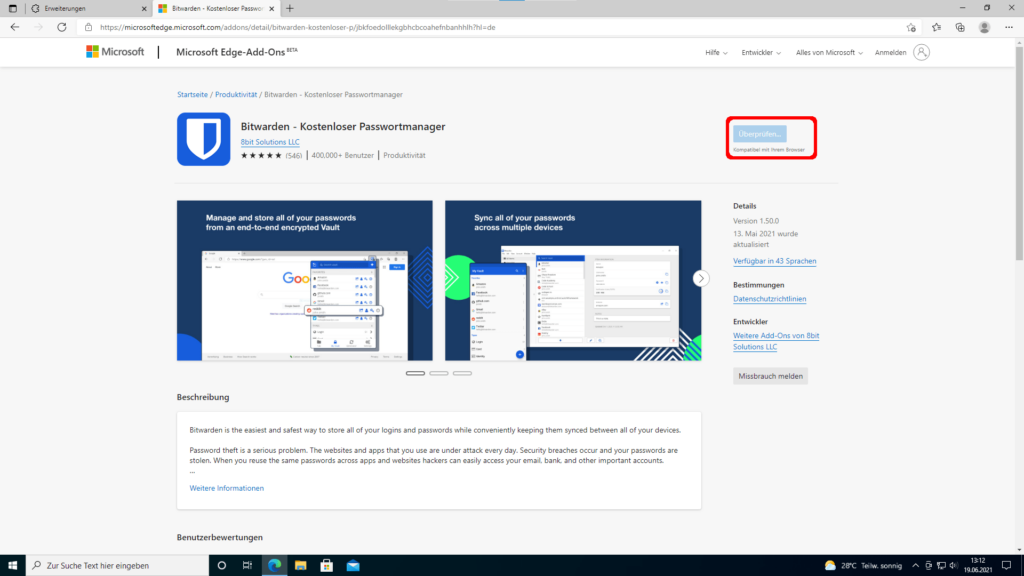Viewport: 1024px width, 576px height.
Task: Open Verfügbar in 43 Sprachen
Action: [x=775, y=261]
